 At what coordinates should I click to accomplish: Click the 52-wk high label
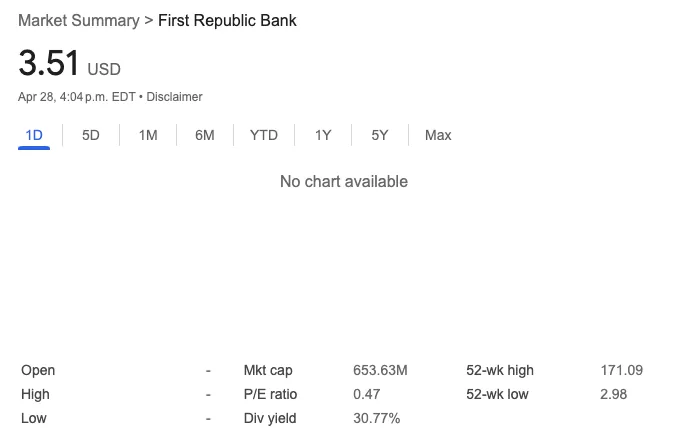500,370
